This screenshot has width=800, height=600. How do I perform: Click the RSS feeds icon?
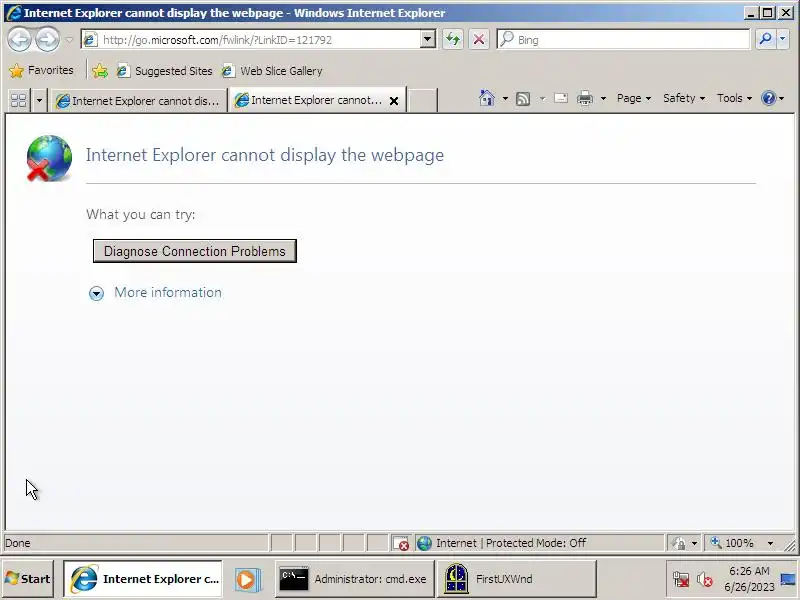click(523, 98)
